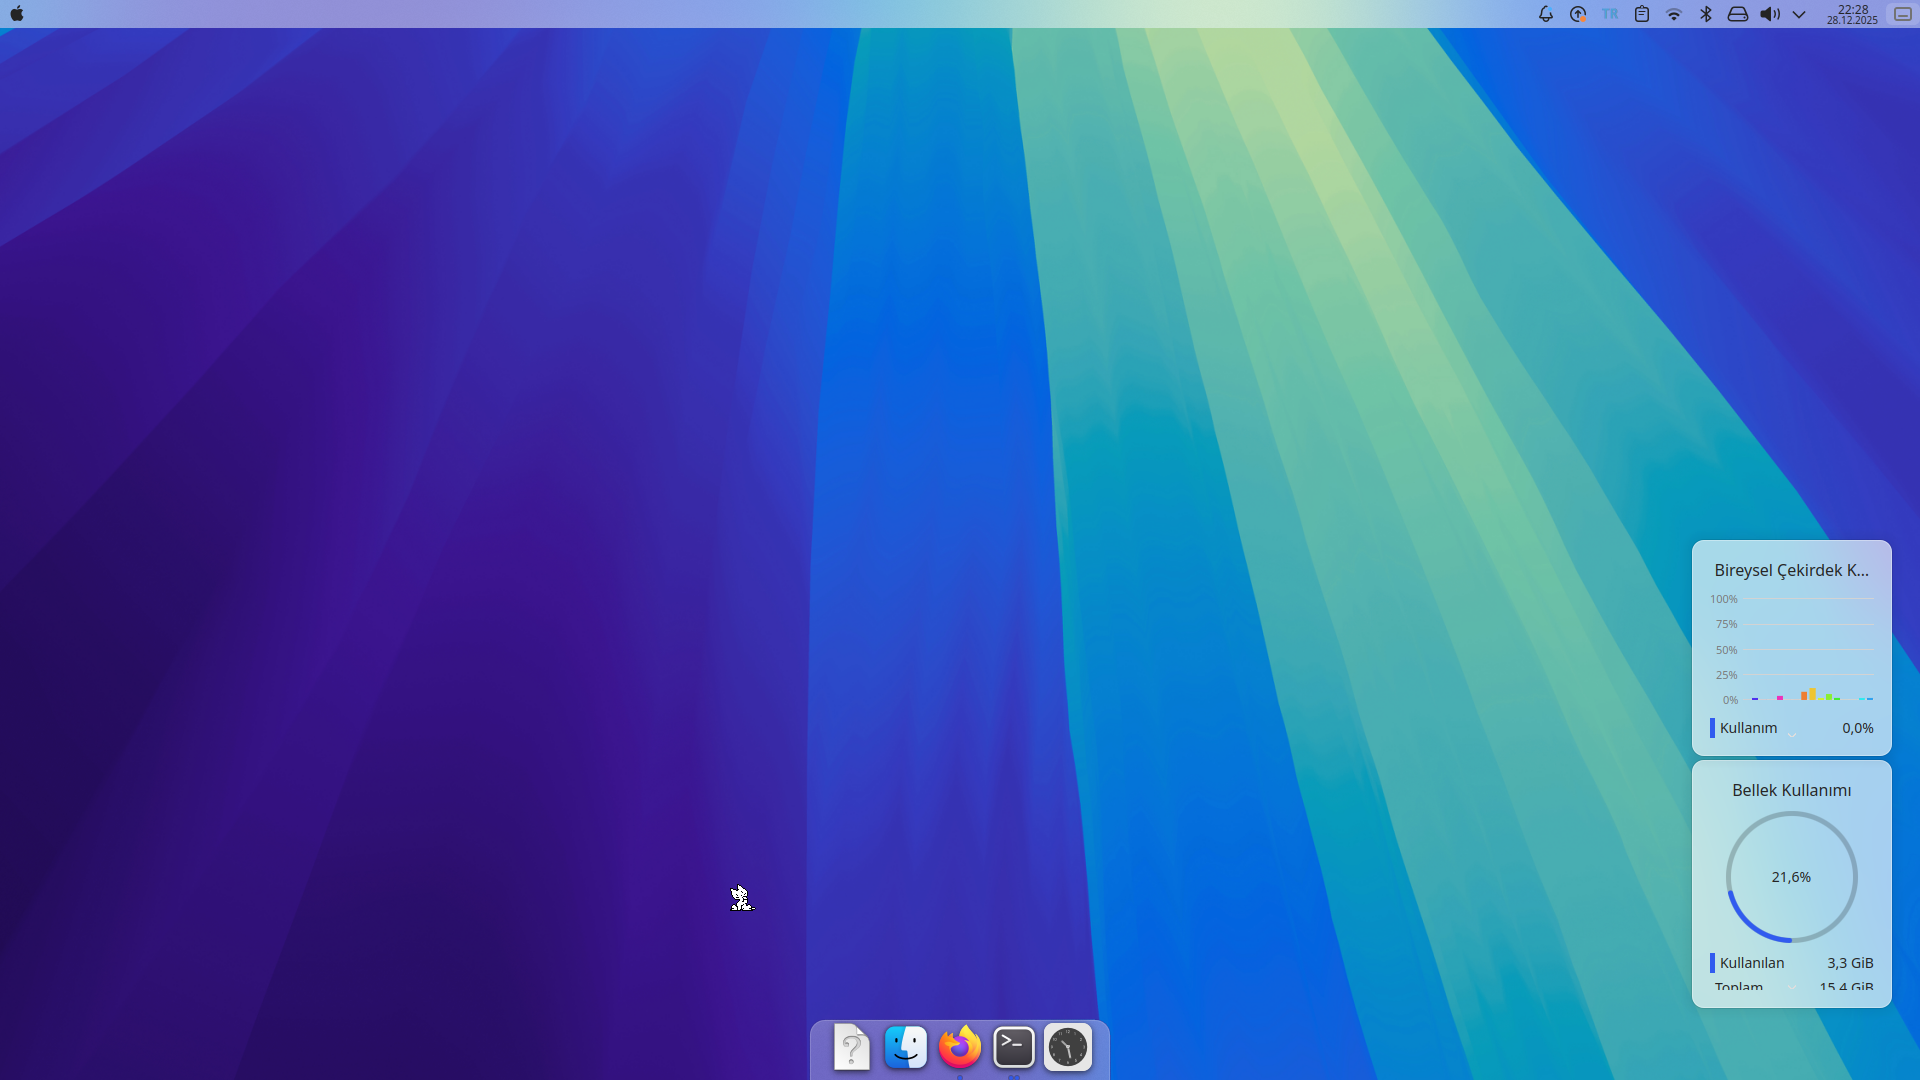Open the disks and devices tray icon

[1738, 14]
